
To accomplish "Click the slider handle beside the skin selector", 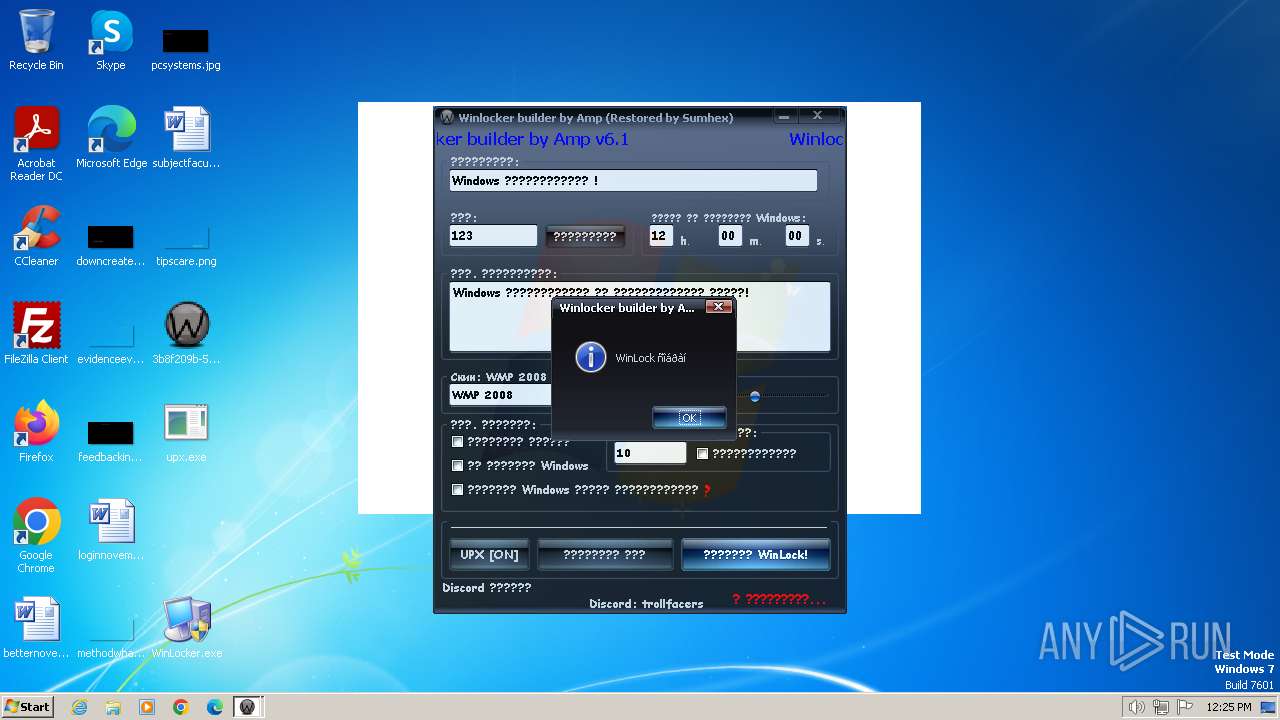I will pos(755,396).
